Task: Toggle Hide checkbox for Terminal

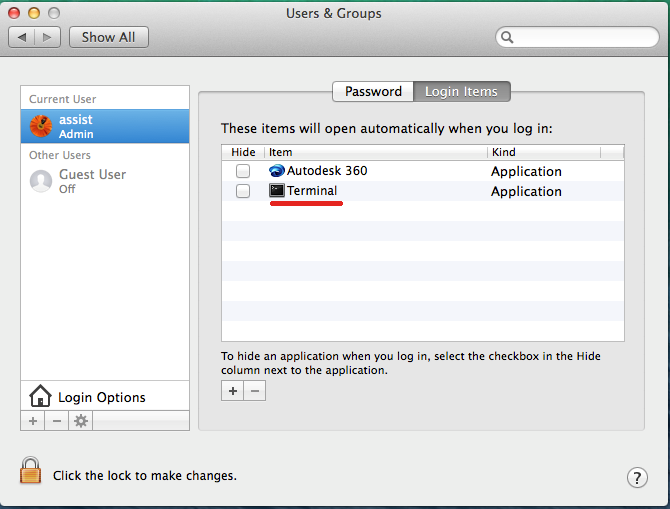Action: 243,191
